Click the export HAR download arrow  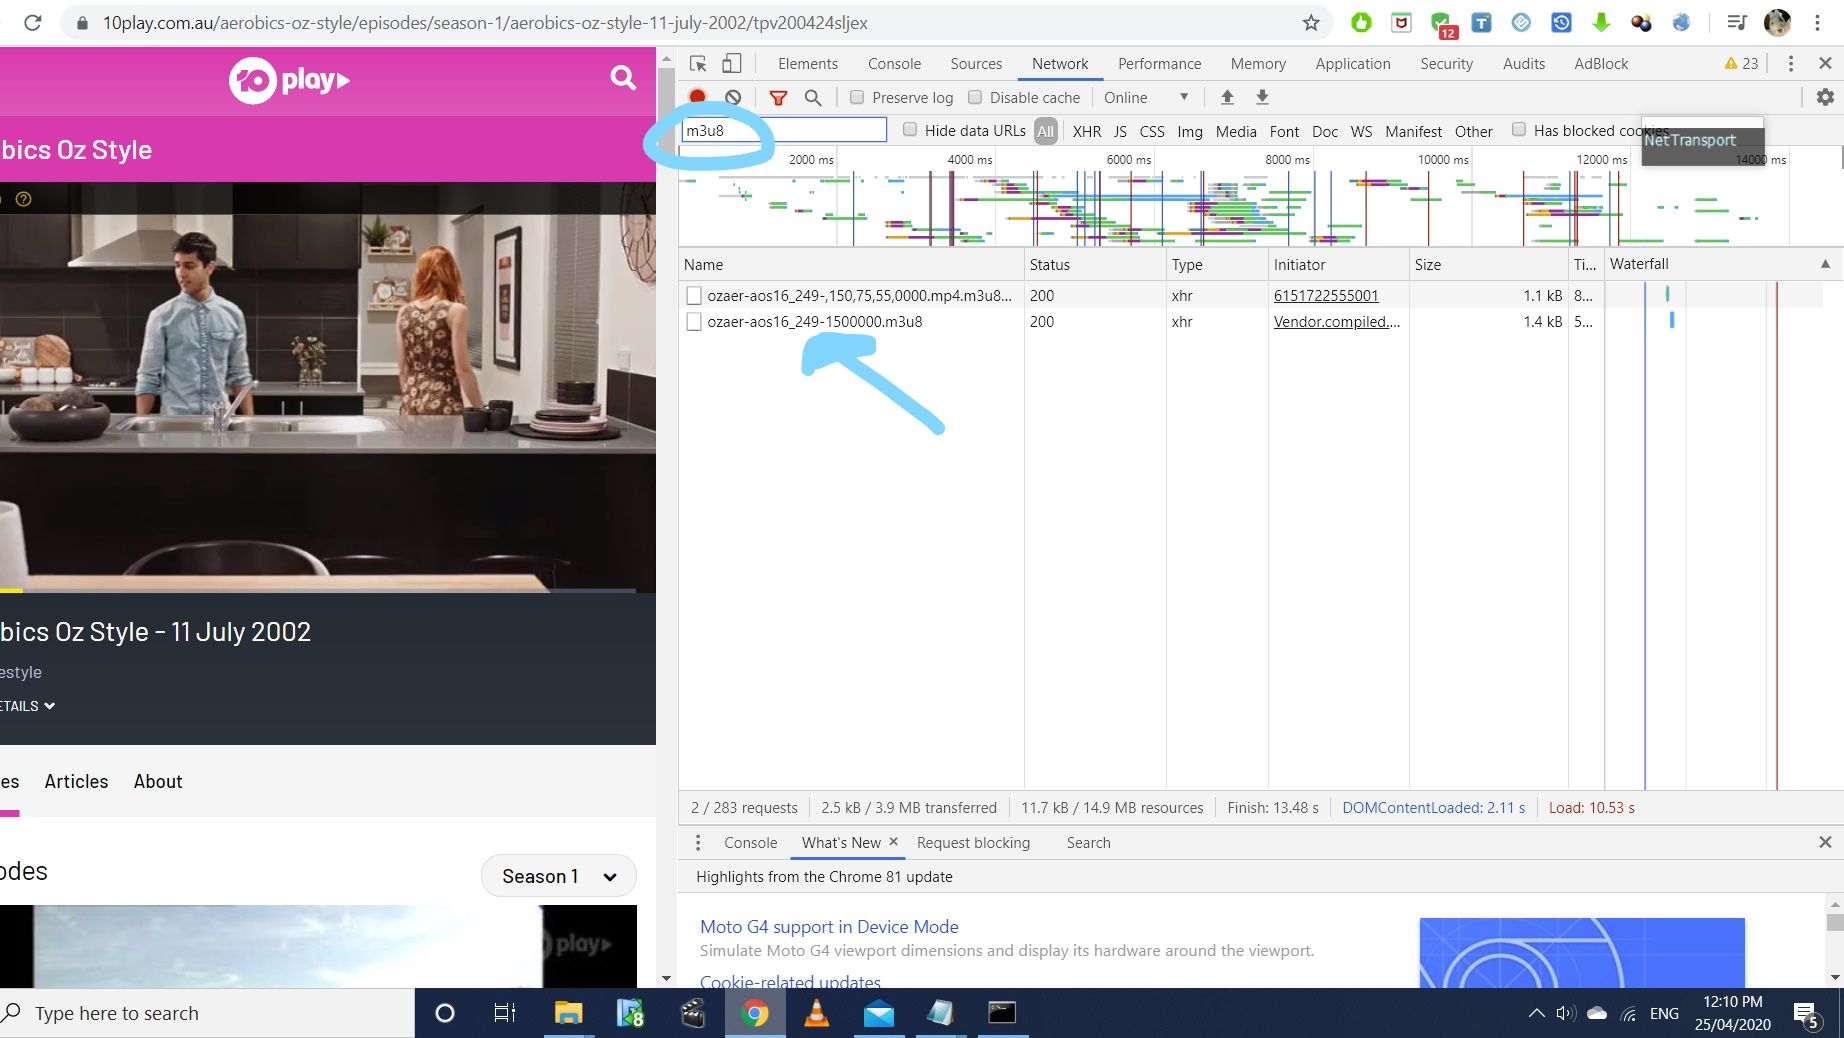pyautogui.click(x=1262, y=97)
